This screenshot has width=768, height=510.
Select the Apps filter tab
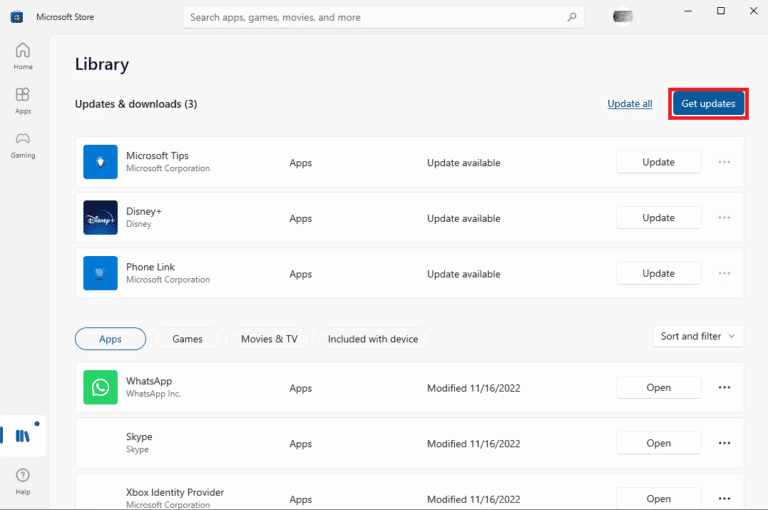point(110,339)
